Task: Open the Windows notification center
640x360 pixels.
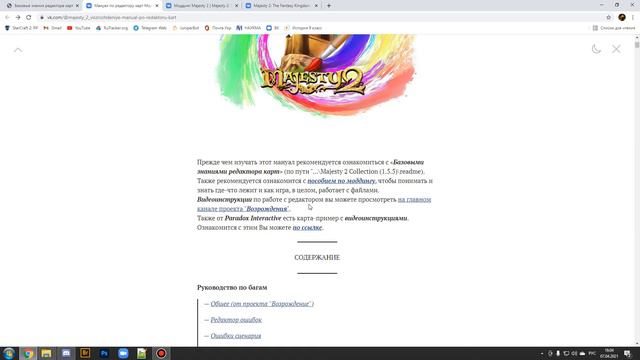Action: click(628, 353)
